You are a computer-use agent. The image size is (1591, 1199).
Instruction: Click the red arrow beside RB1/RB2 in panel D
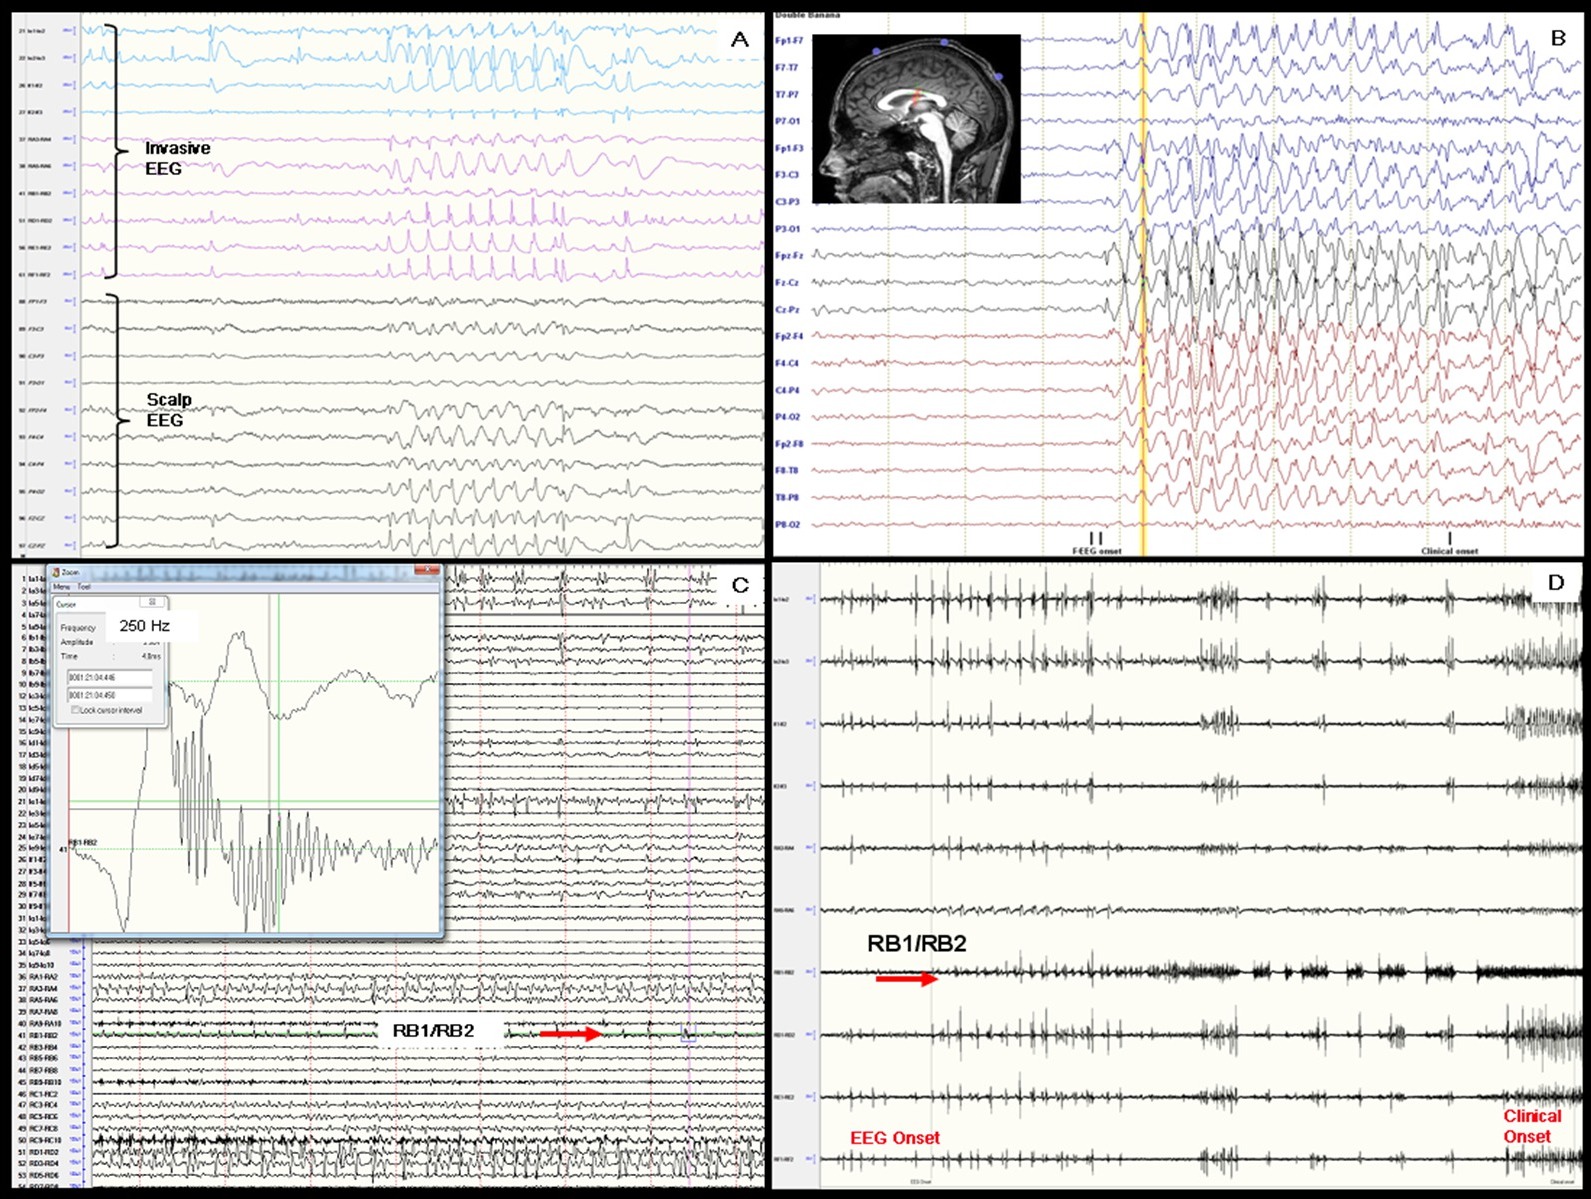click(x=906, y=980)
